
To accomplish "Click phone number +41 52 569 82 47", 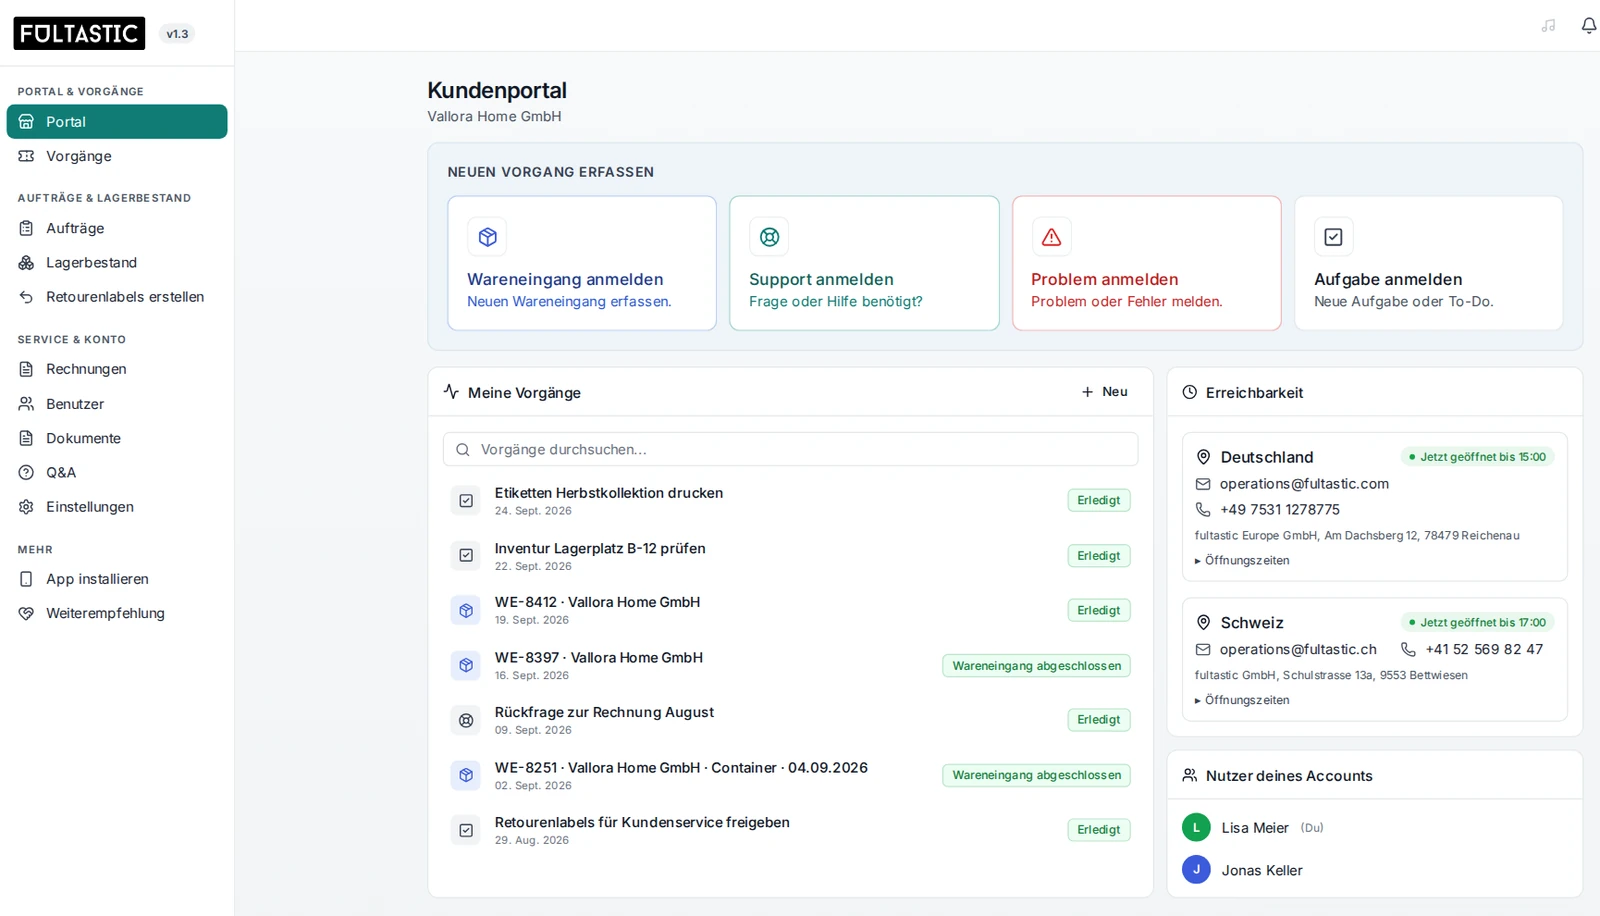I will (1484, 649).
